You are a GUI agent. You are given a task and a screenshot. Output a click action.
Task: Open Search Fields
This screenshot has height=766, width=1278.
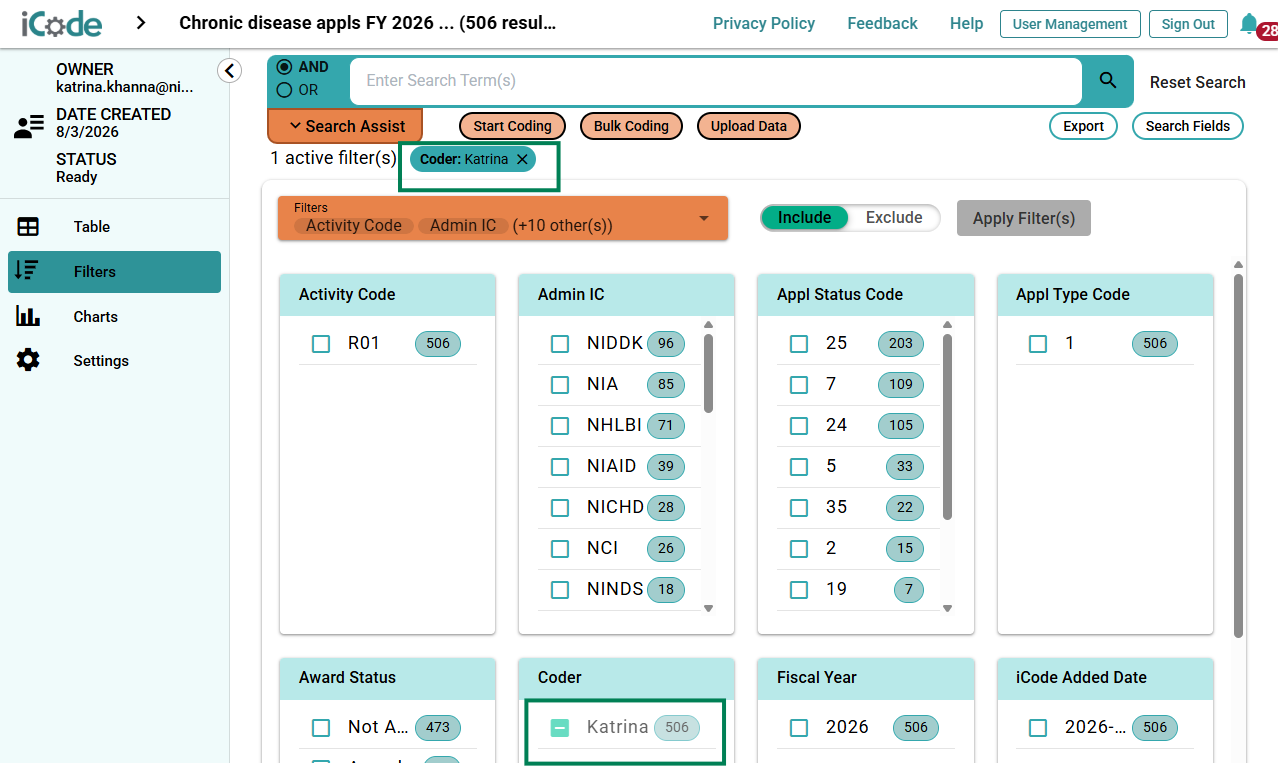(x=1188, y=126)
